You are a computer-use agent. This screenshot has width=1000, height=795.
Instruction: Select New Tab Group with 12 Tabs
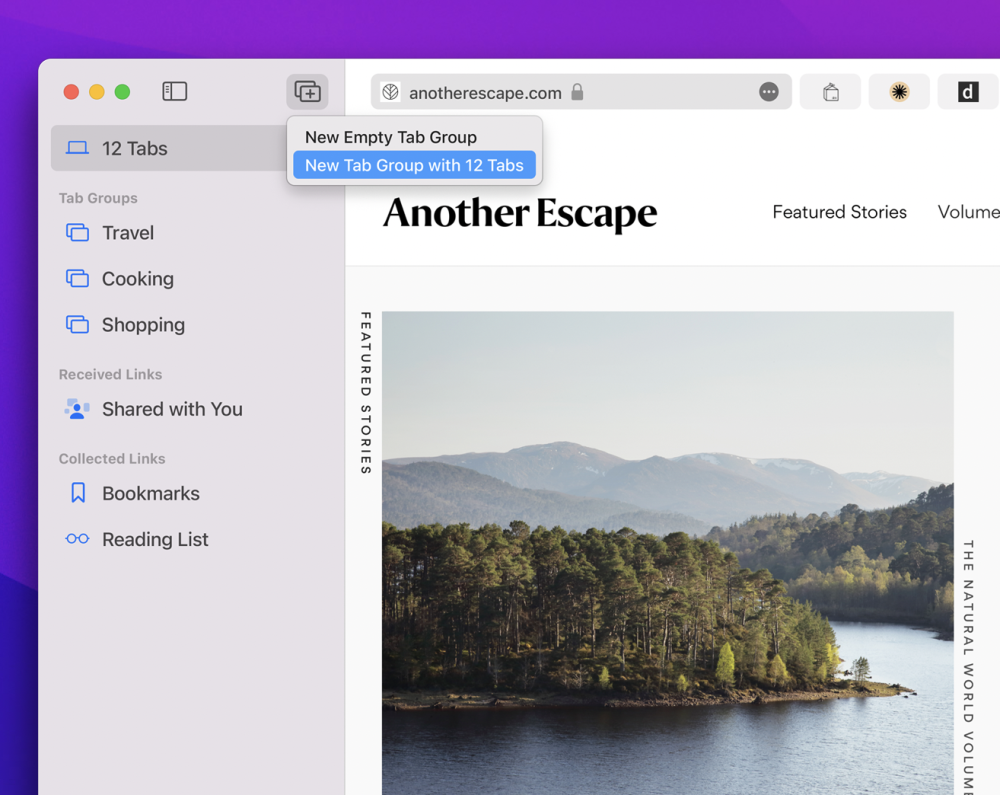(414, 165)
